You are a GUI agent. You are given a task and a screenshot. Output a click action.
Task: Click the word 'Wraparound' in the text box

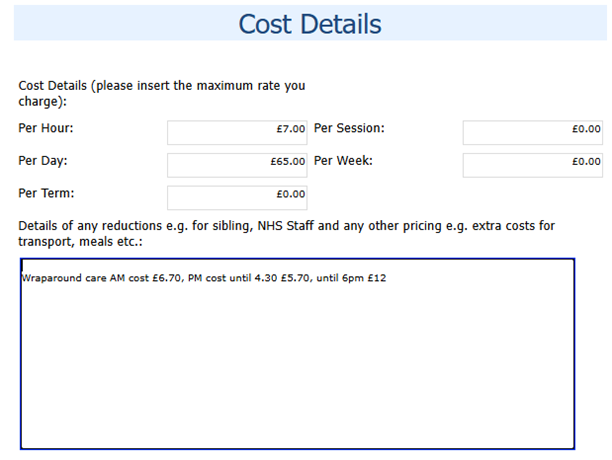(48, 278)
